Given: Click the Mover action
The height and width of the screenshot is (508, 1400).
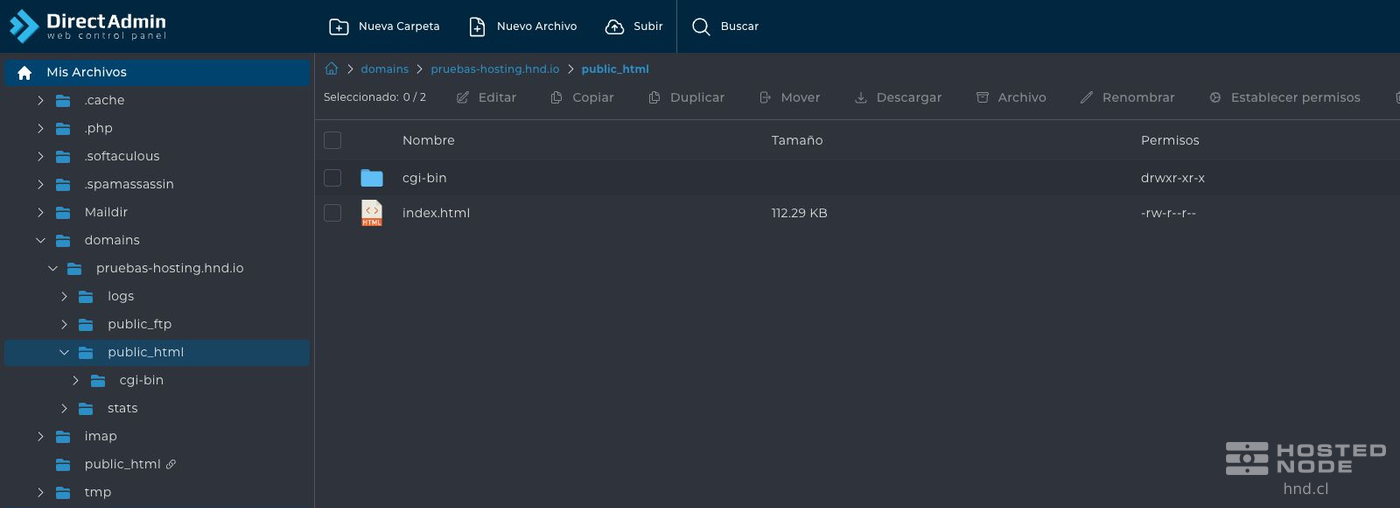Looking at the screenshot, I should tap(789, 98).
